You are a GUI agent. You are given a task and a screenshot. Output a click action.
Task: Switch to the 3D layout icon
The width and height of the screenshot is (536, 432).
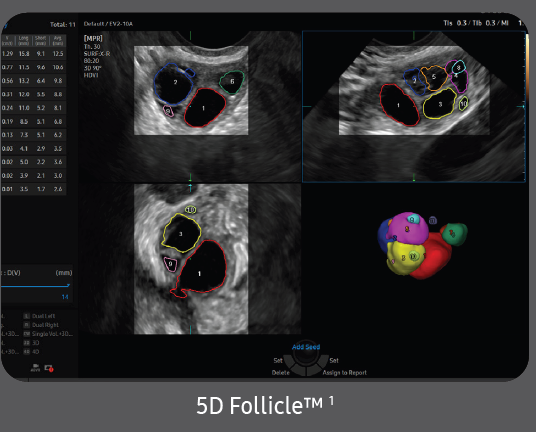point(26,342)
